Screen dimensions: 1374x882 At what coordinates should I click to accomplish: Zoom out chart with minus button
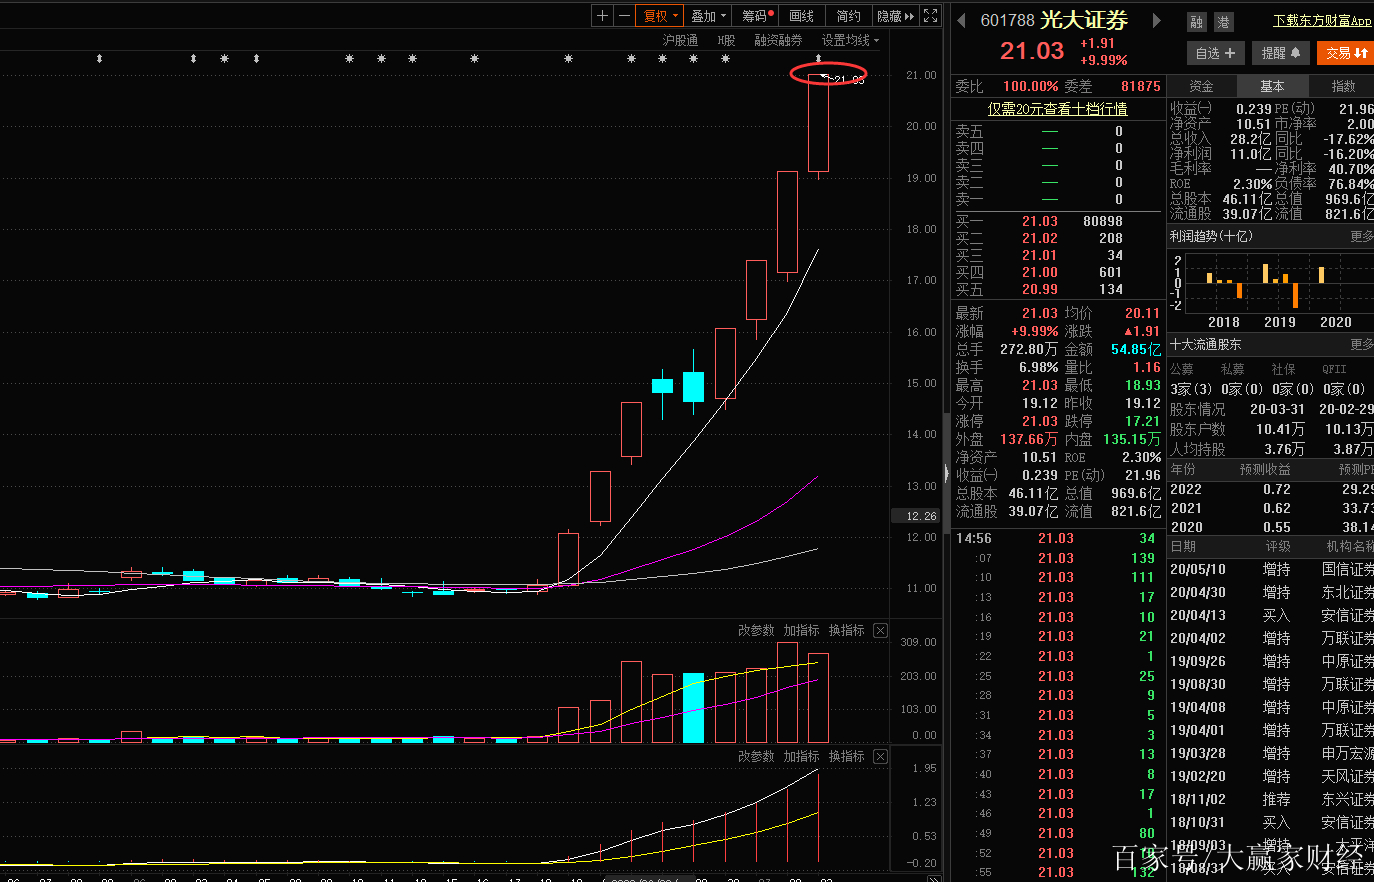[x=624, y=16]
